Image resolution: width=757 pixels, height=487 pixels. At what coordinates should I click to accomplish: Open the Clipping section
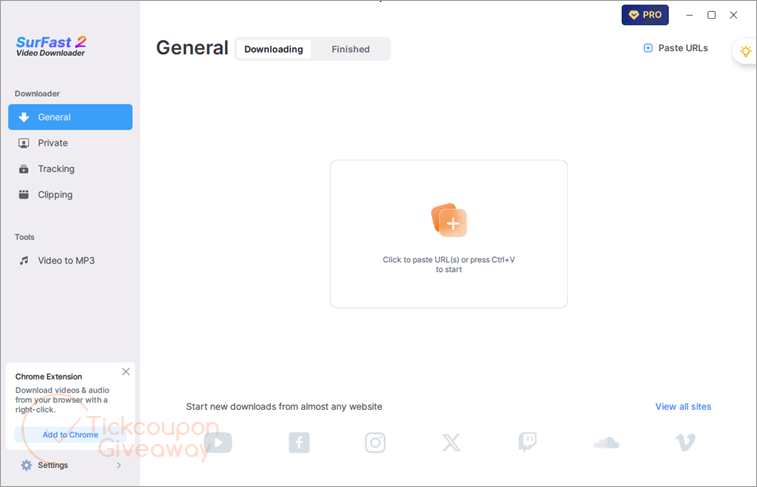(x=70, y=195)
